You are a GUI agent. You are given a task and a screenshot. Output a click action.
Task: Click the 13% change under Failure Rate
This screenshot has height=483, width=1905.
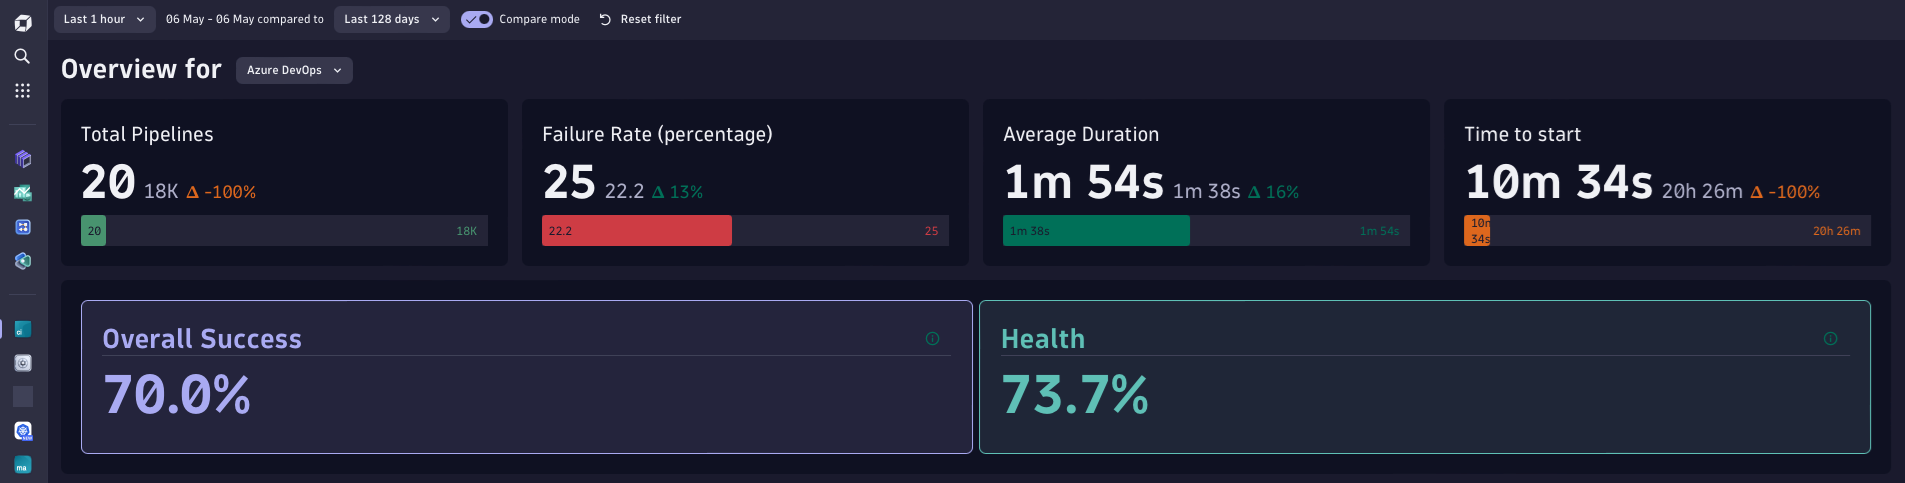point(677,192)
